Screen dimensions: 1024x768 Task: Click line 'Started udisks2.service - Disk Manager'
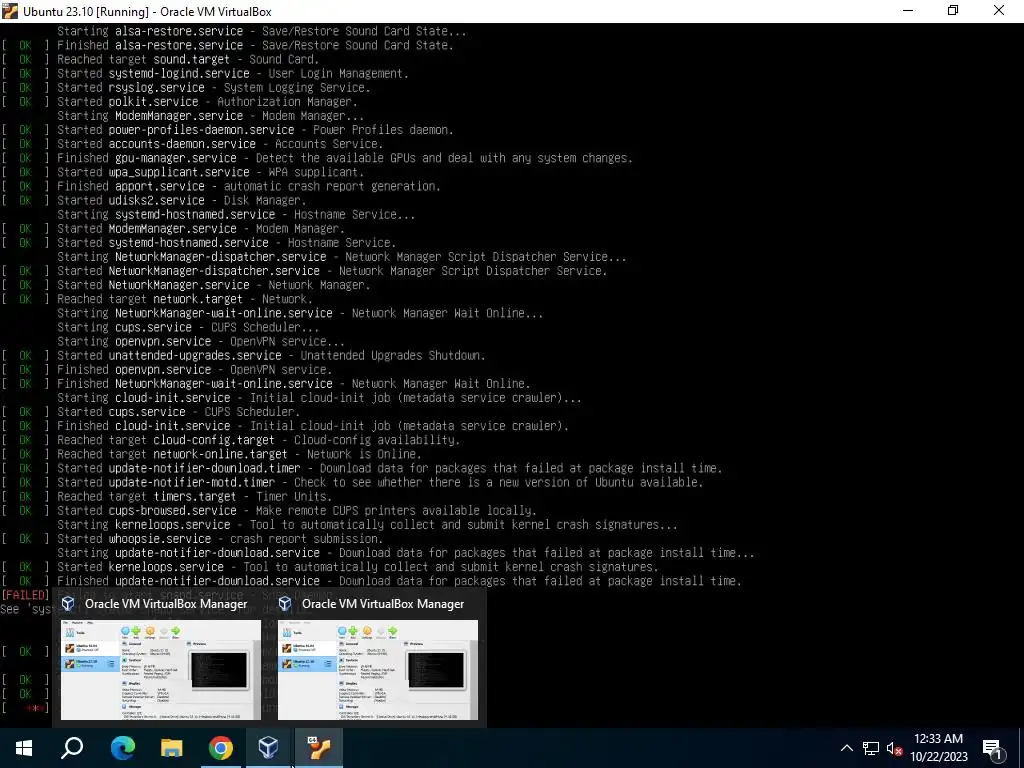pyautogui.click(x=181, y=200)
